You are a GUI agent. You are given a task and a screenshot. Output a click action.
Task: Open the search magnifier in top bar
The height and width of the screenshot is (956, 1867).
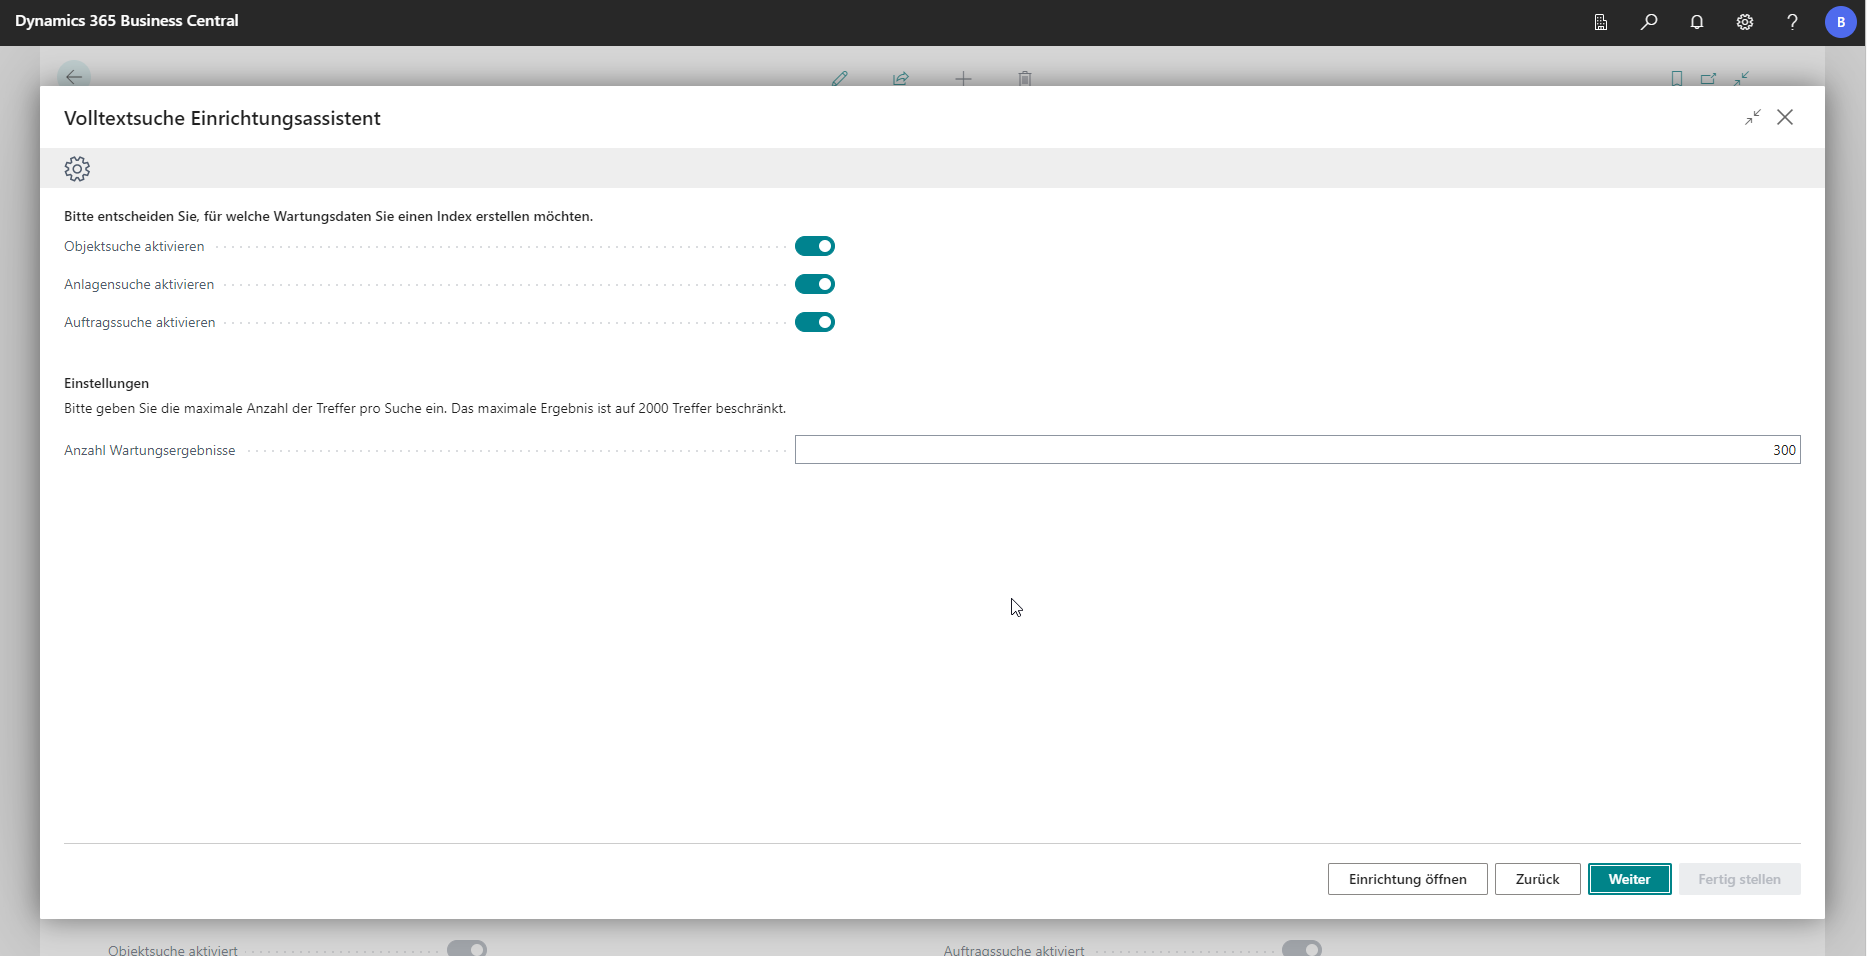[1649, 22]
